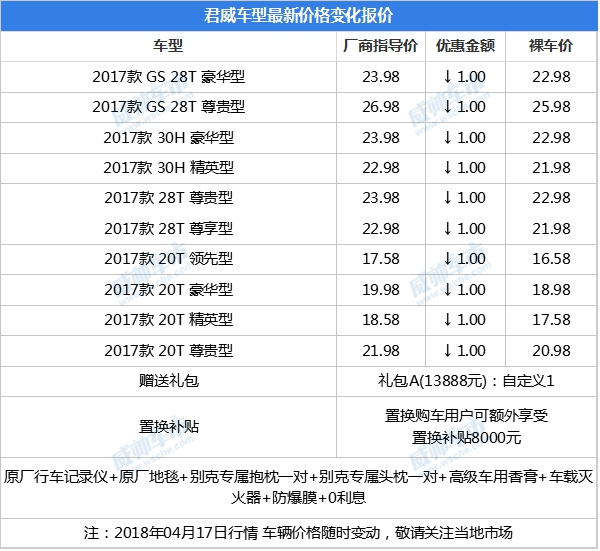
Task: Select the 车型 column header
Action: [x=168, y=46]
